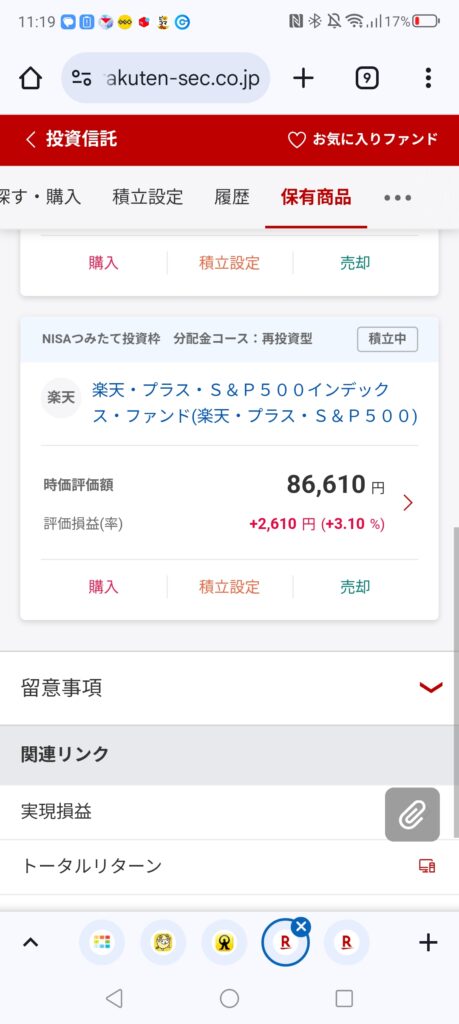
Task: Open site settings icon in address bar
Action: pos(82,78)
